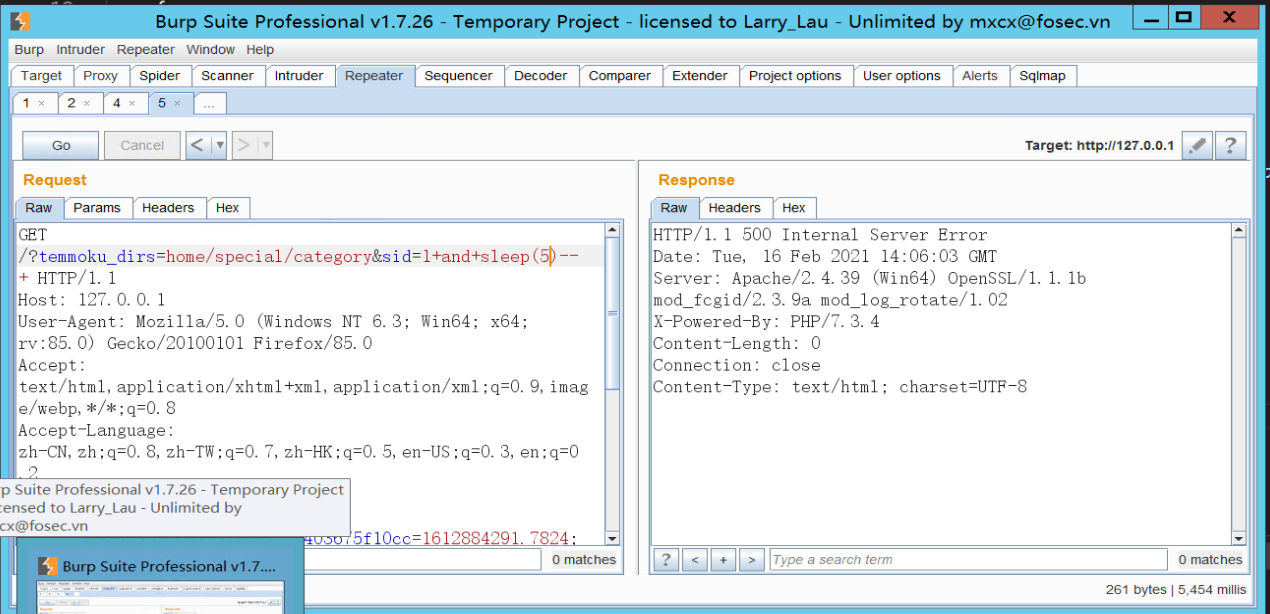Go to next match in response search
Image resolution: width=1270 pixels, height=614 pixels.
[x=751, y=560]
